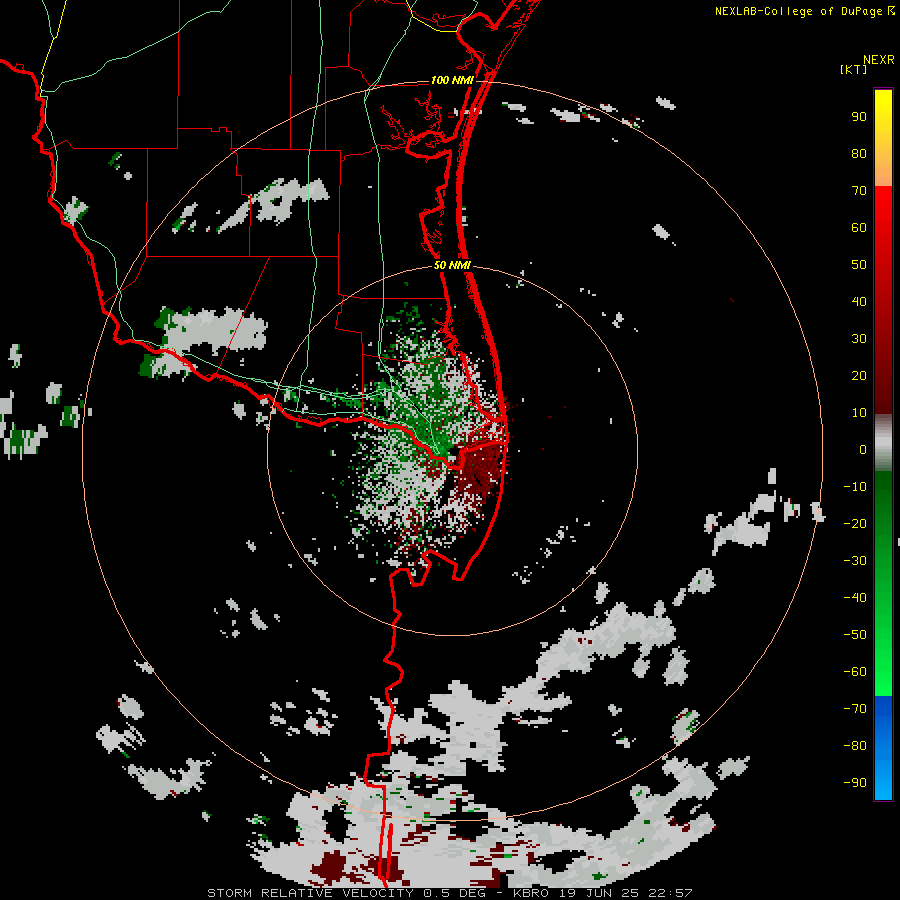Pick the gray zero-velocity segment of the scale
Screen dimensions: 900x900
(x=883, y=442)
